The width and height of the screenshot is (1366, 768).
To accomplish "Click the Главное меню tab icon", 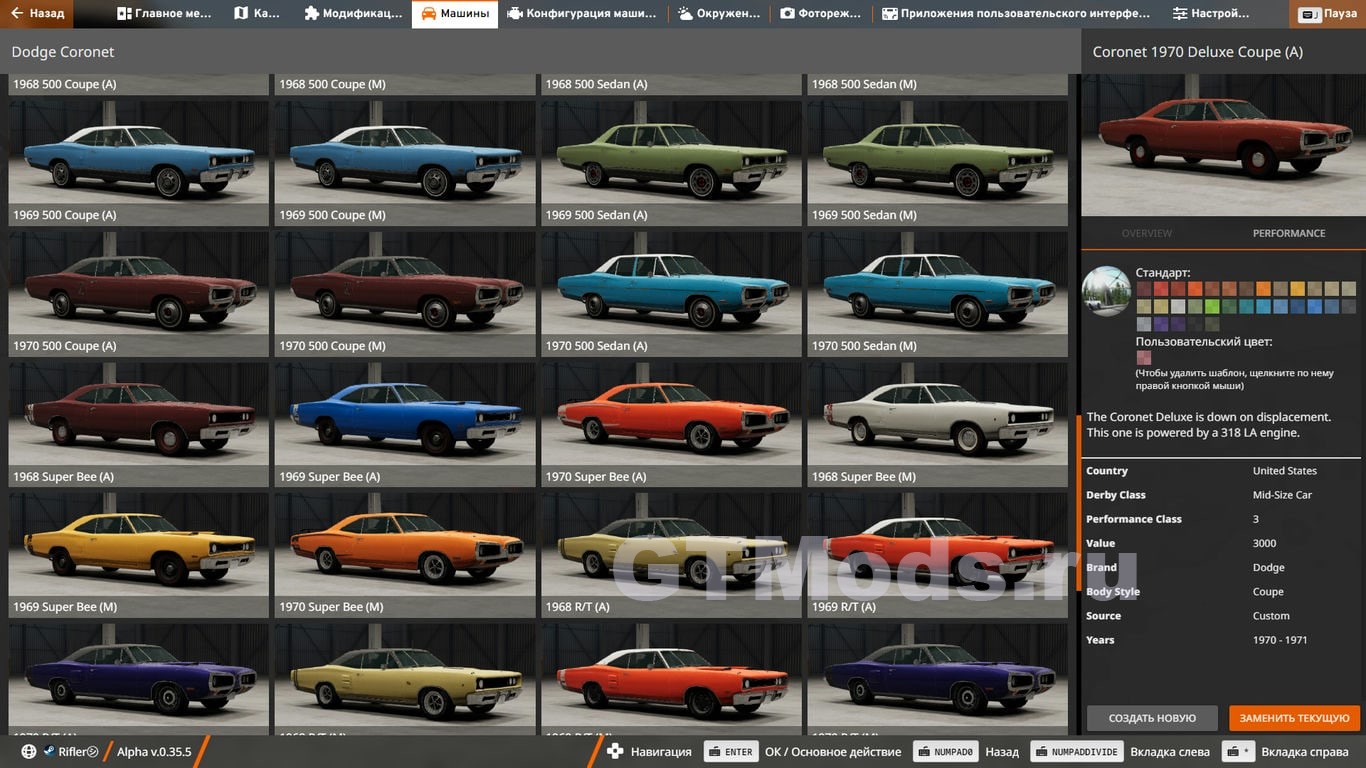I will 124,14.
